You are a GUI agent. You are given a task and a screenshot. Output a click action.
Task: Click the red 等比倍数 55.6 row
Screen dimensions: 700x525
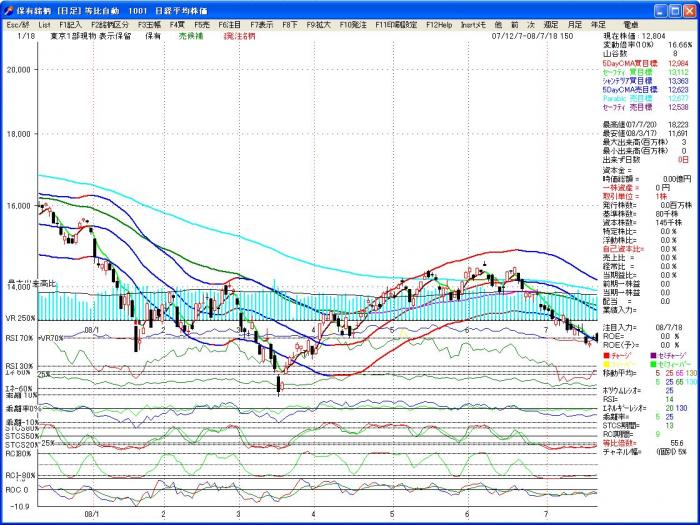coord(643,443)
